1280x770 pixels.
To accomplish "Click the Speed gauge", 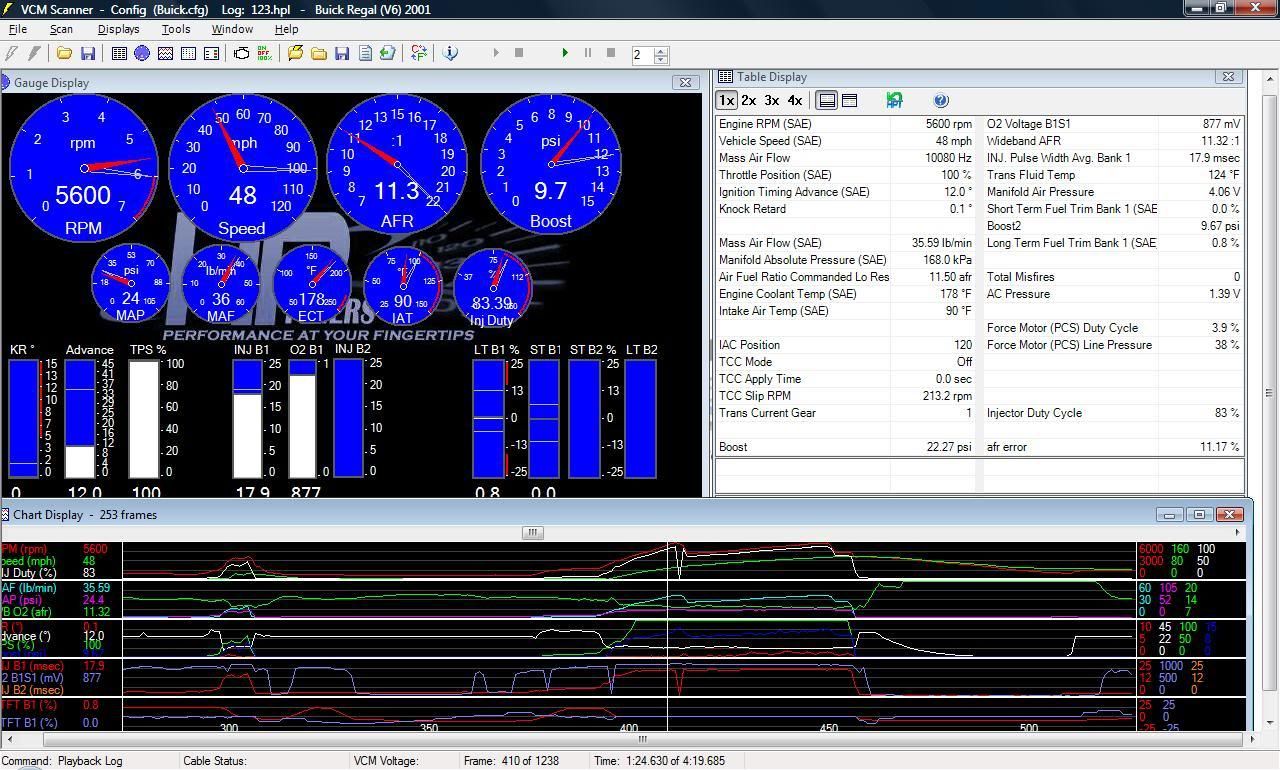I will pos(243,167).
